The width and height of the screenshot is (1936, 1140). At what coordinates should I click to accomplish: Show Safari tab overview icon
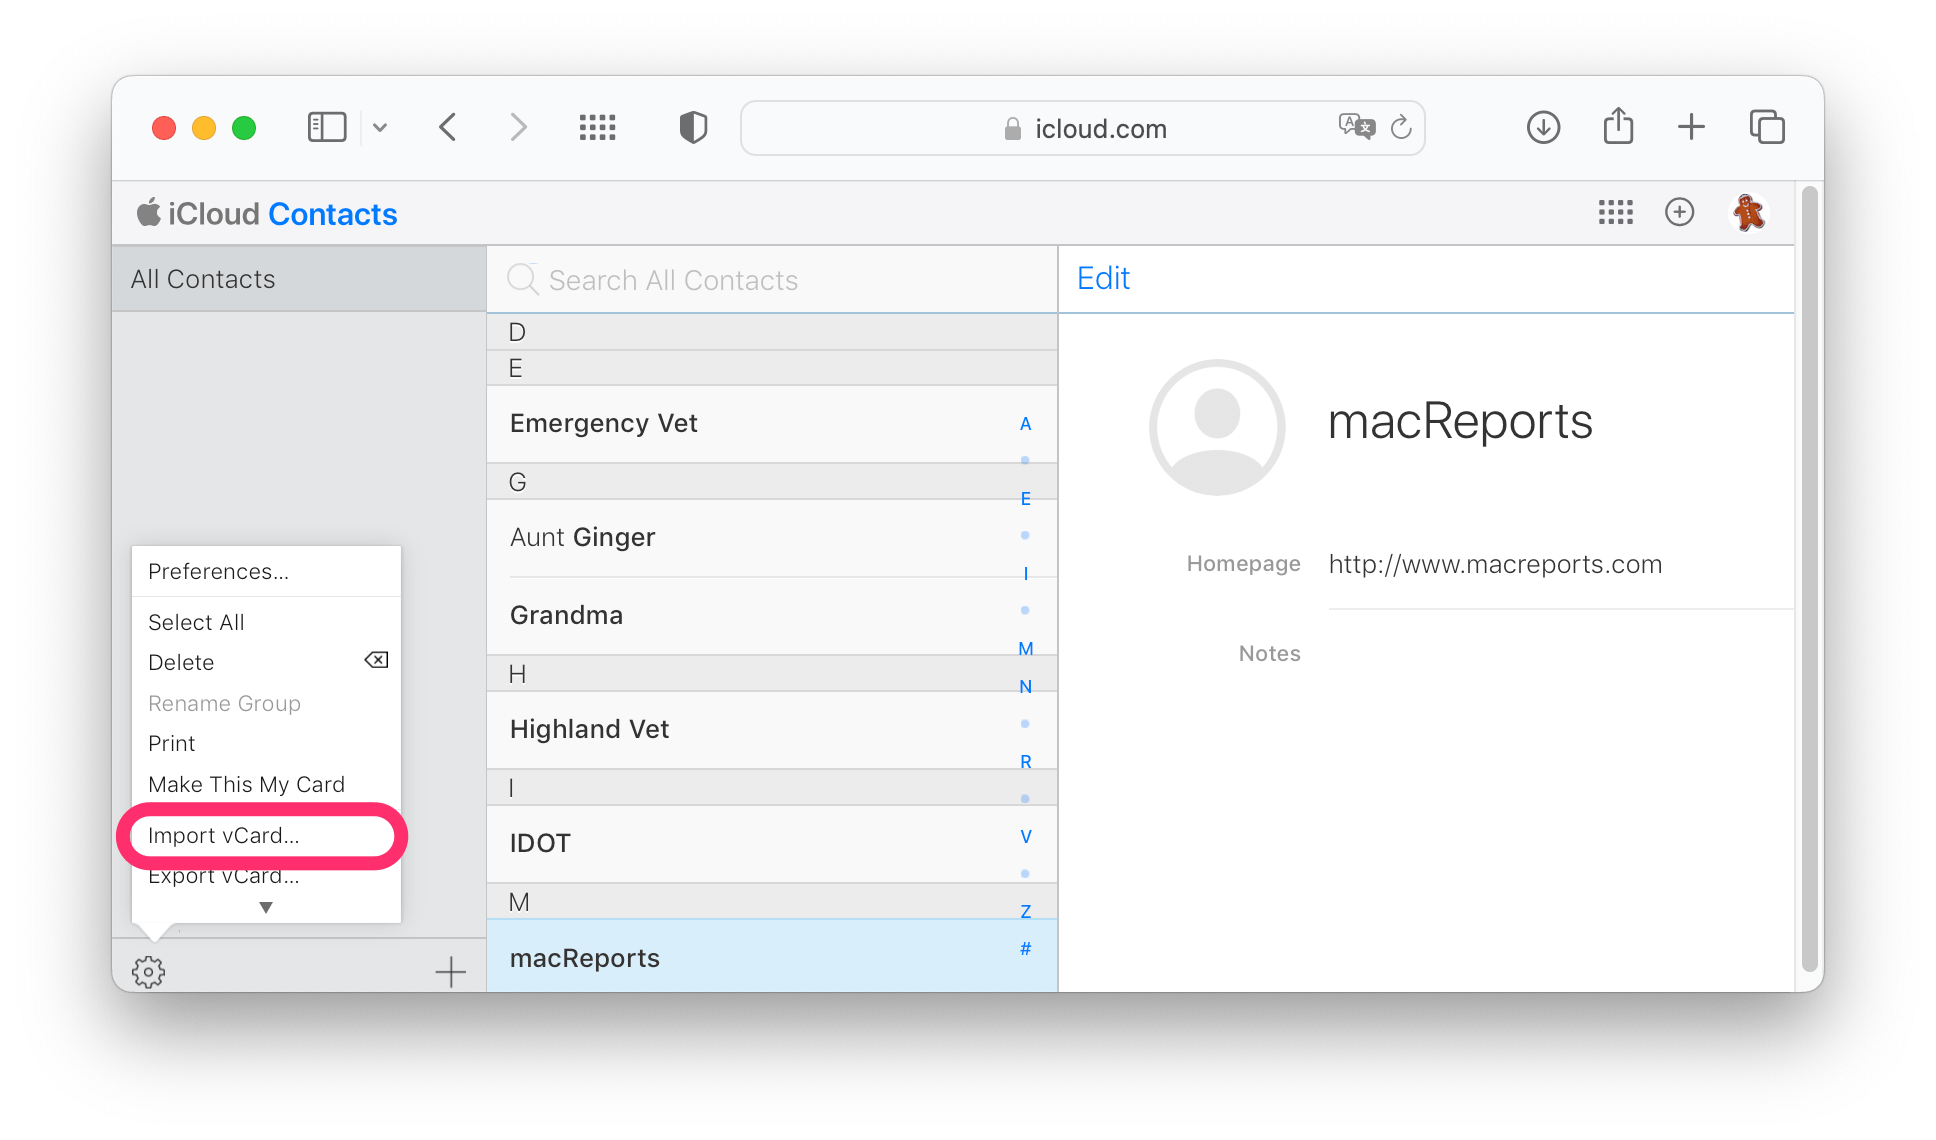pos(1767,127)
